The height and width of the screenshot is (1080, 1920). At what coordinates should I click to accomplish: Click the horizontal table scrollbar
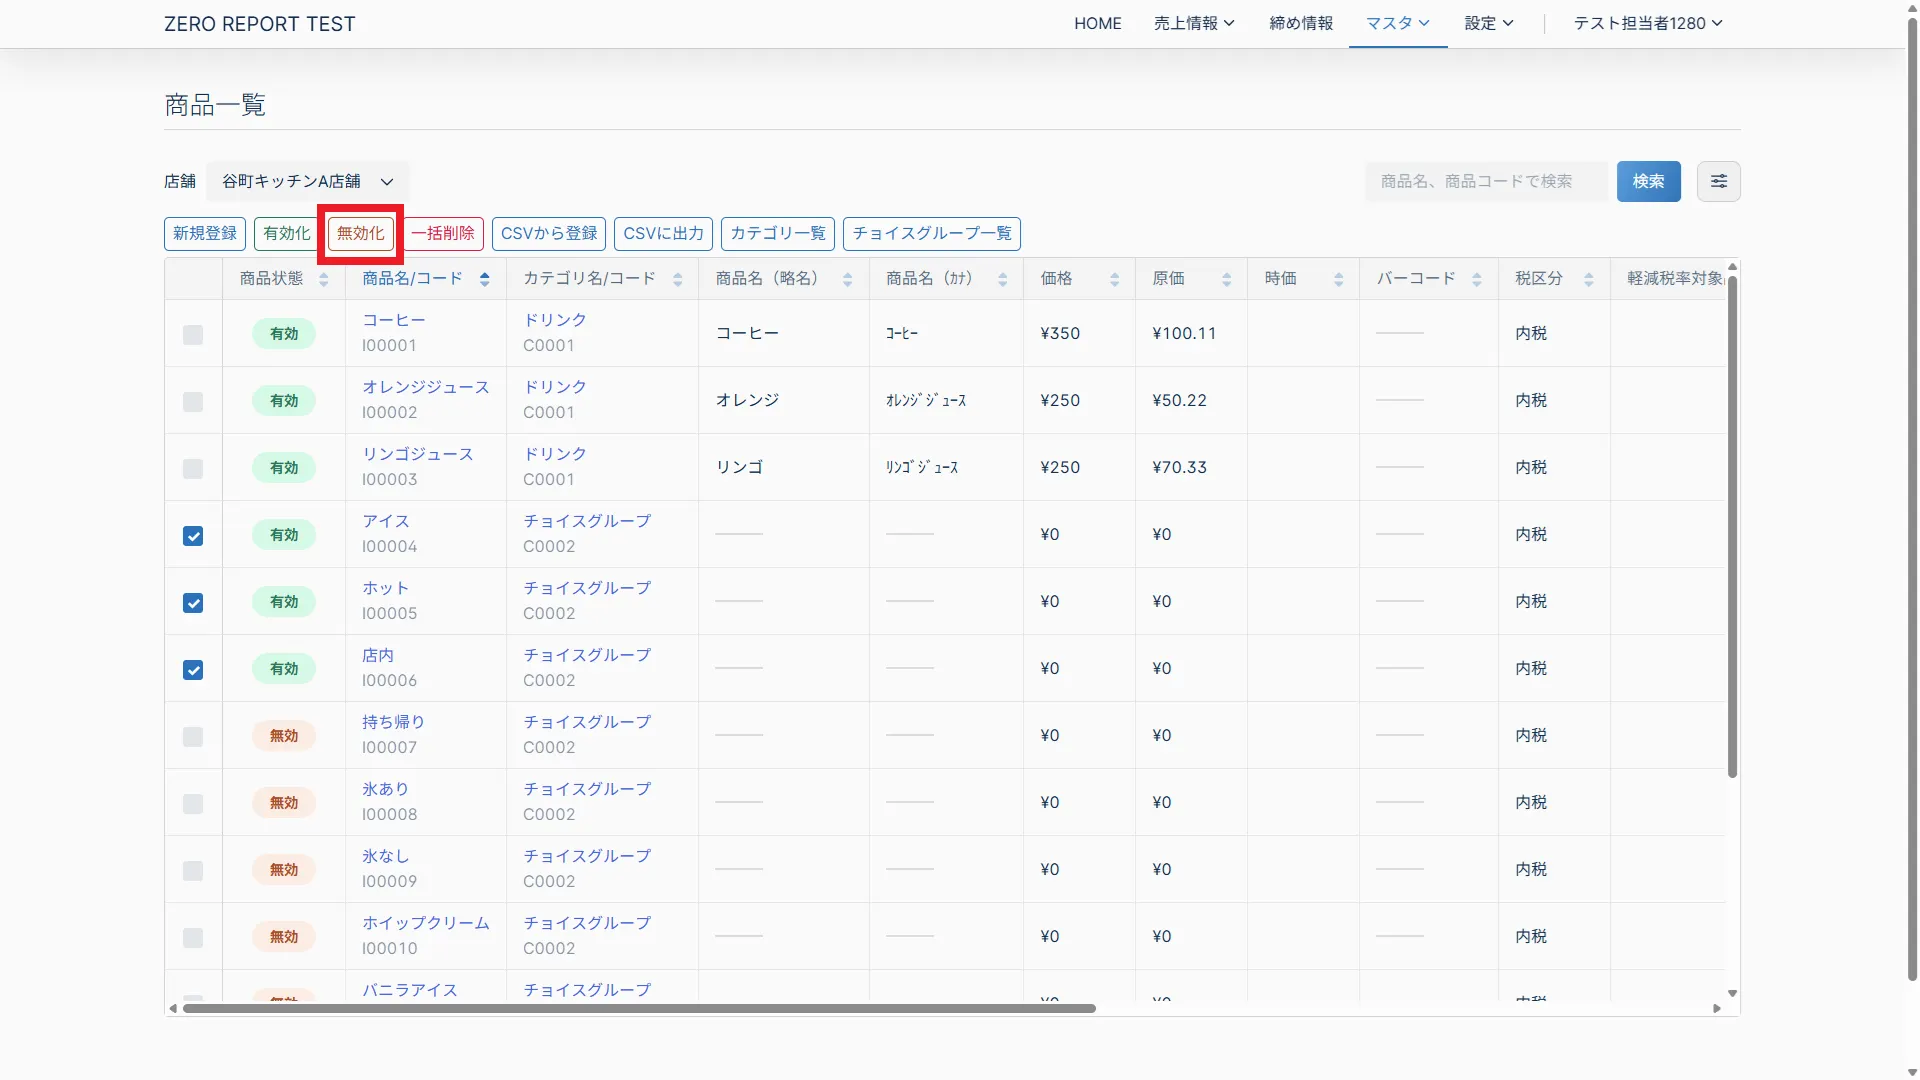(x=640, y=1008)
